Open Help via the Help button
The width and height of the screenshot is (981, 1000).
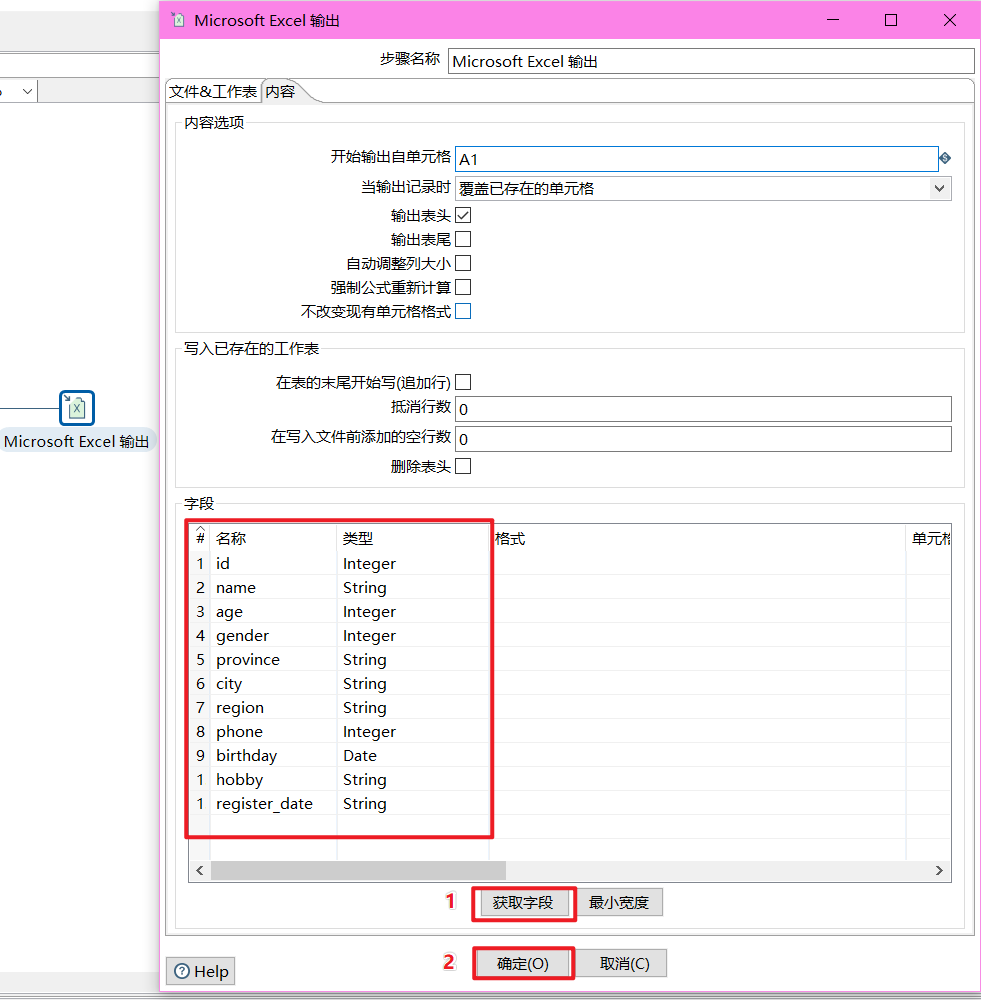[200, 971]
